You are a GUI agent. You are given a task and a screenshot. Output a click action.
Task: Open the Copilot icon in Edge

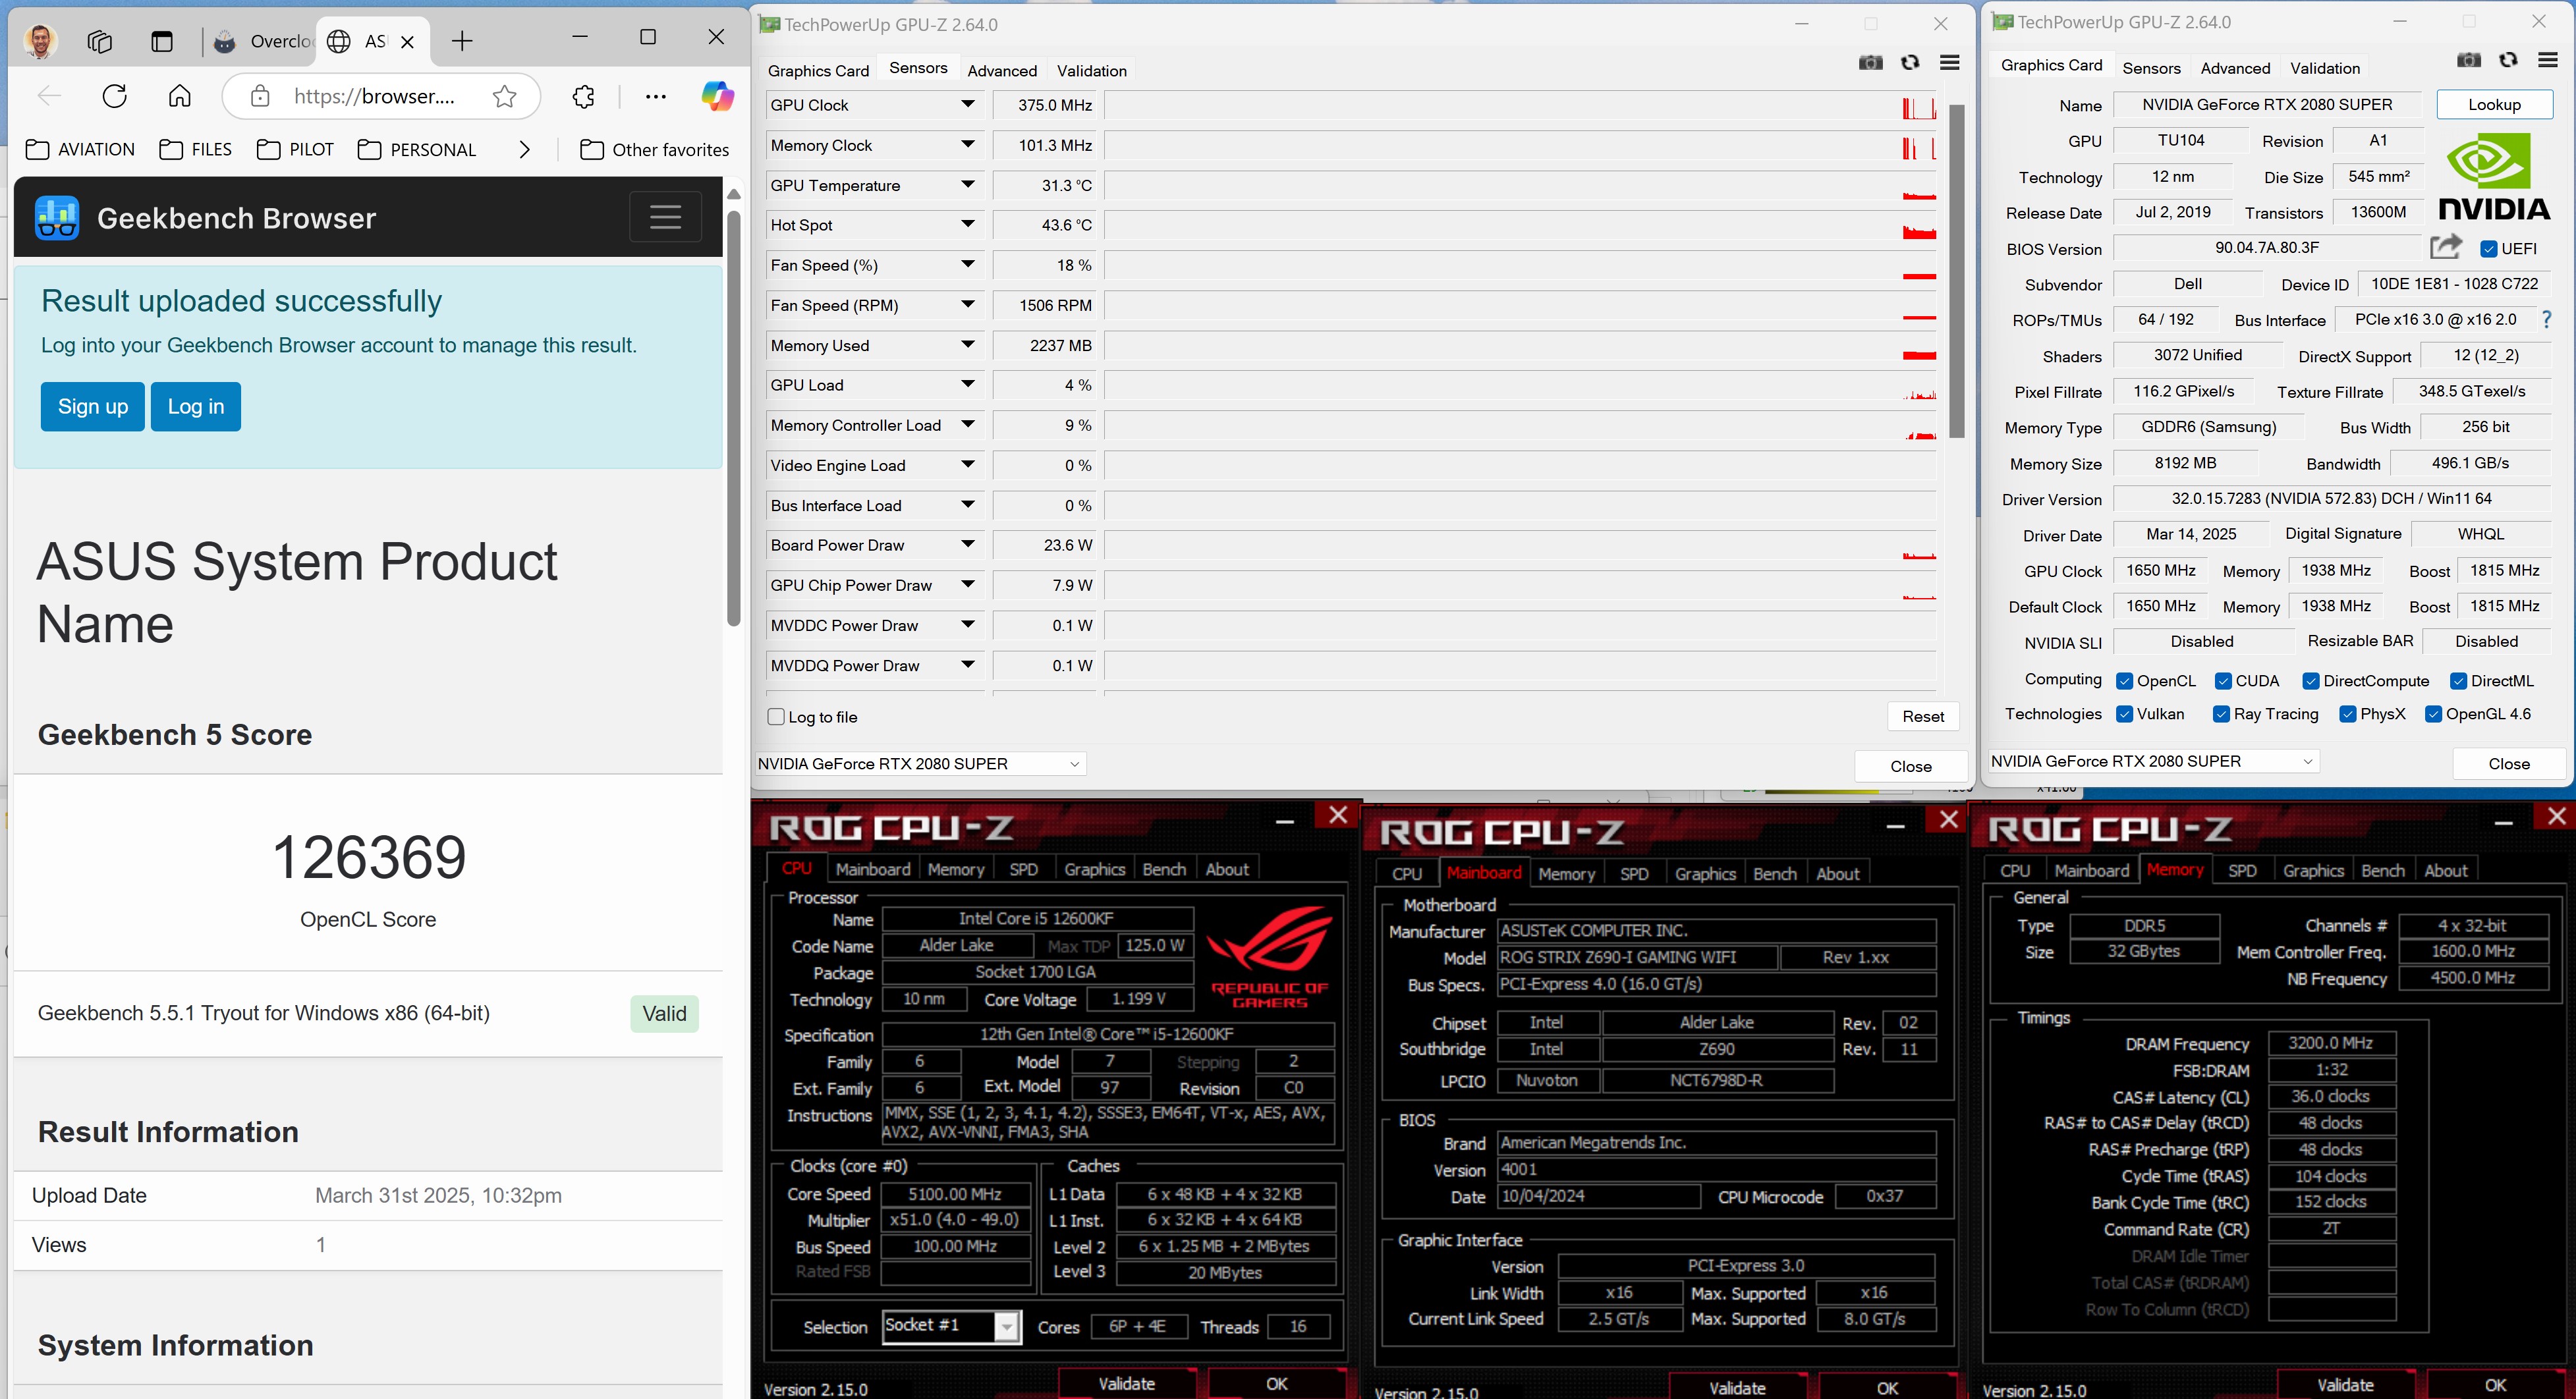click(717, 96)
